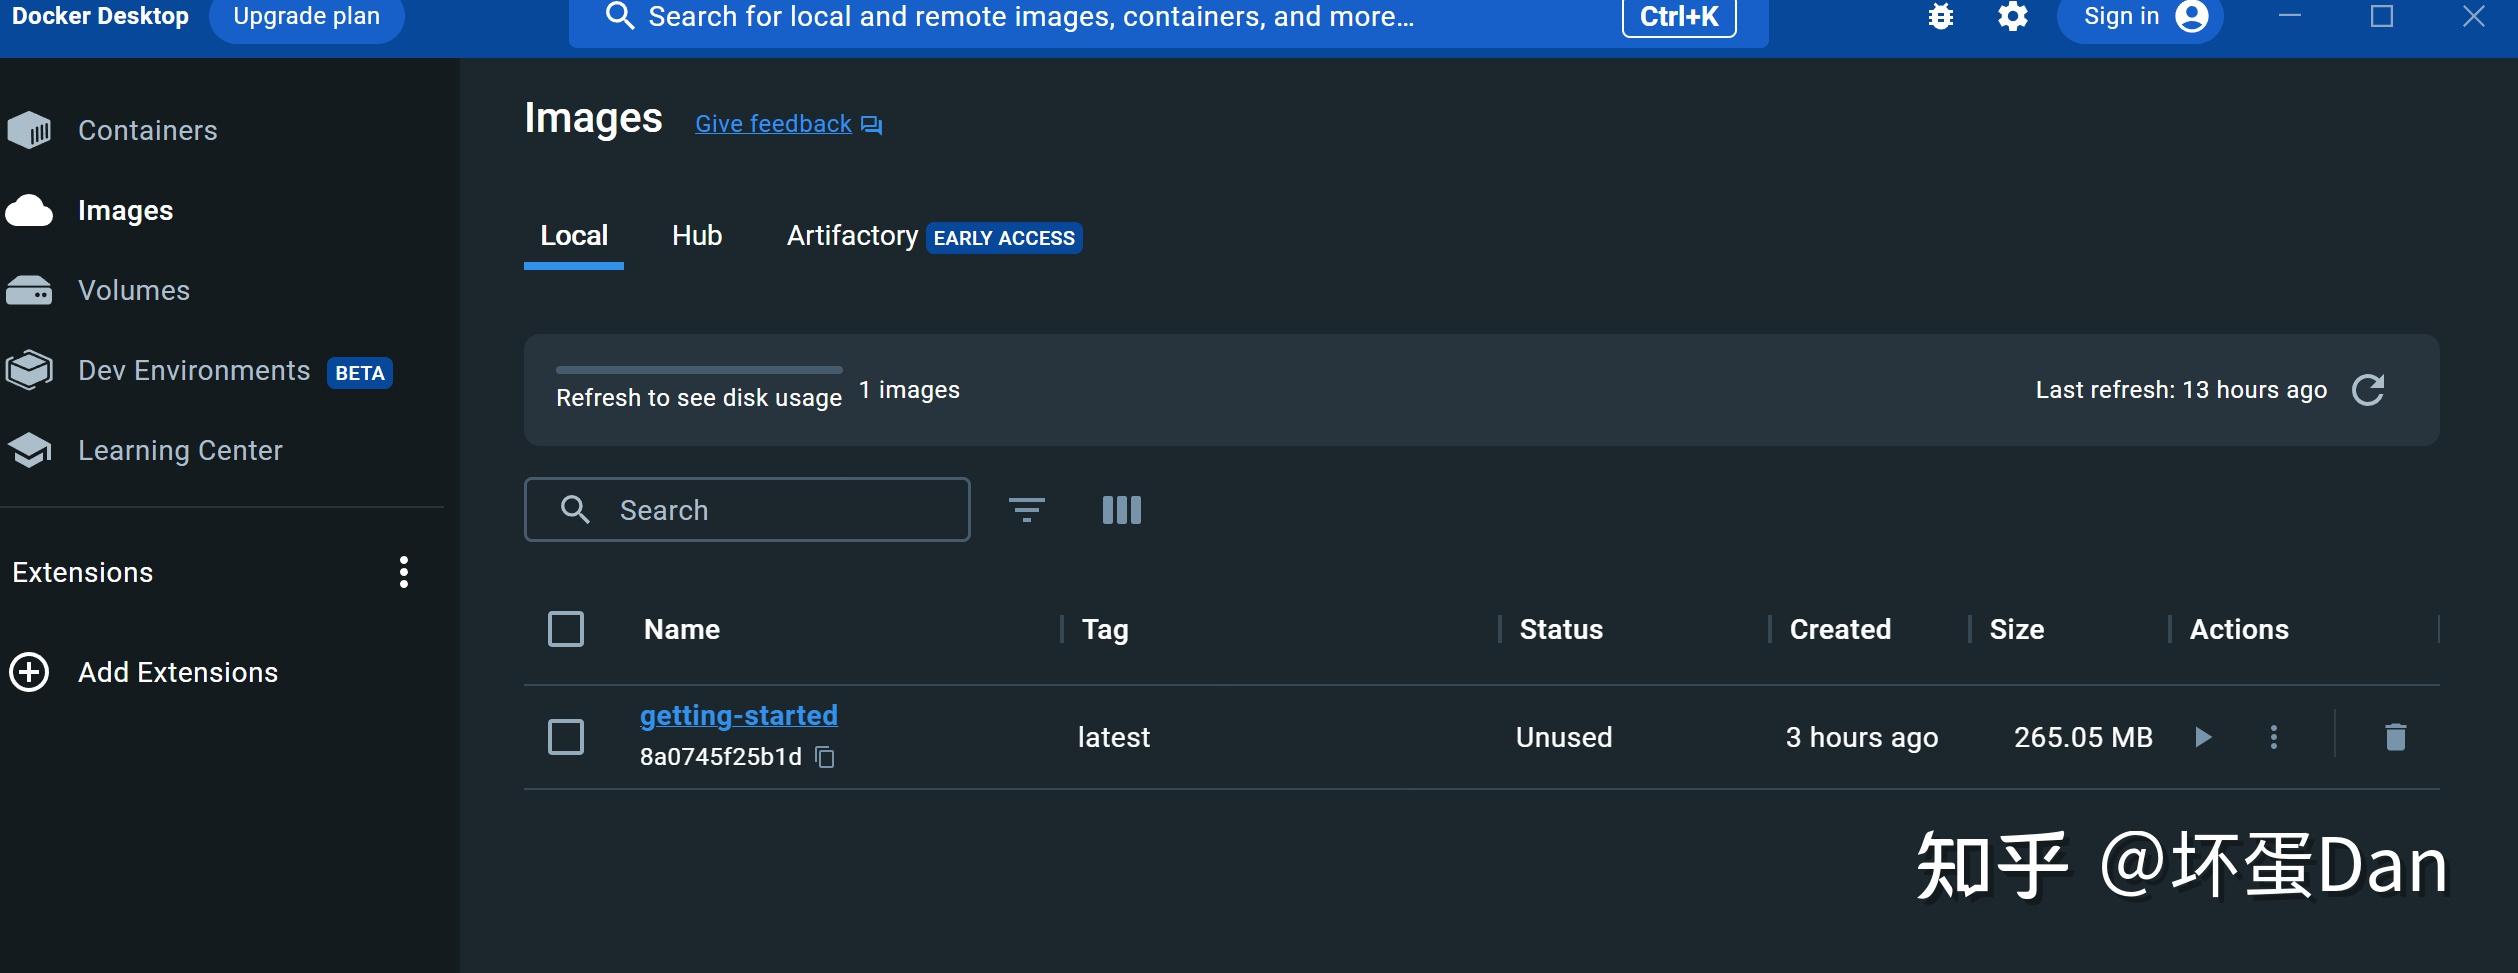Click the 'latest' tag cell
The height and width of the screenshot is (973, 2518).
(1114, 738)
